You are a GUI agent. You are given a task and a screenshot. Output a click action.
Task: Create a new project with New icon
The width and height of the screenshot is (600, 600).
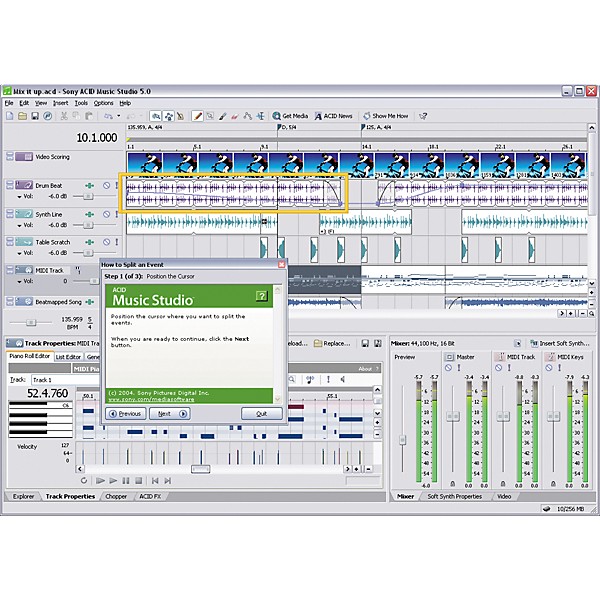click(10, 116)
